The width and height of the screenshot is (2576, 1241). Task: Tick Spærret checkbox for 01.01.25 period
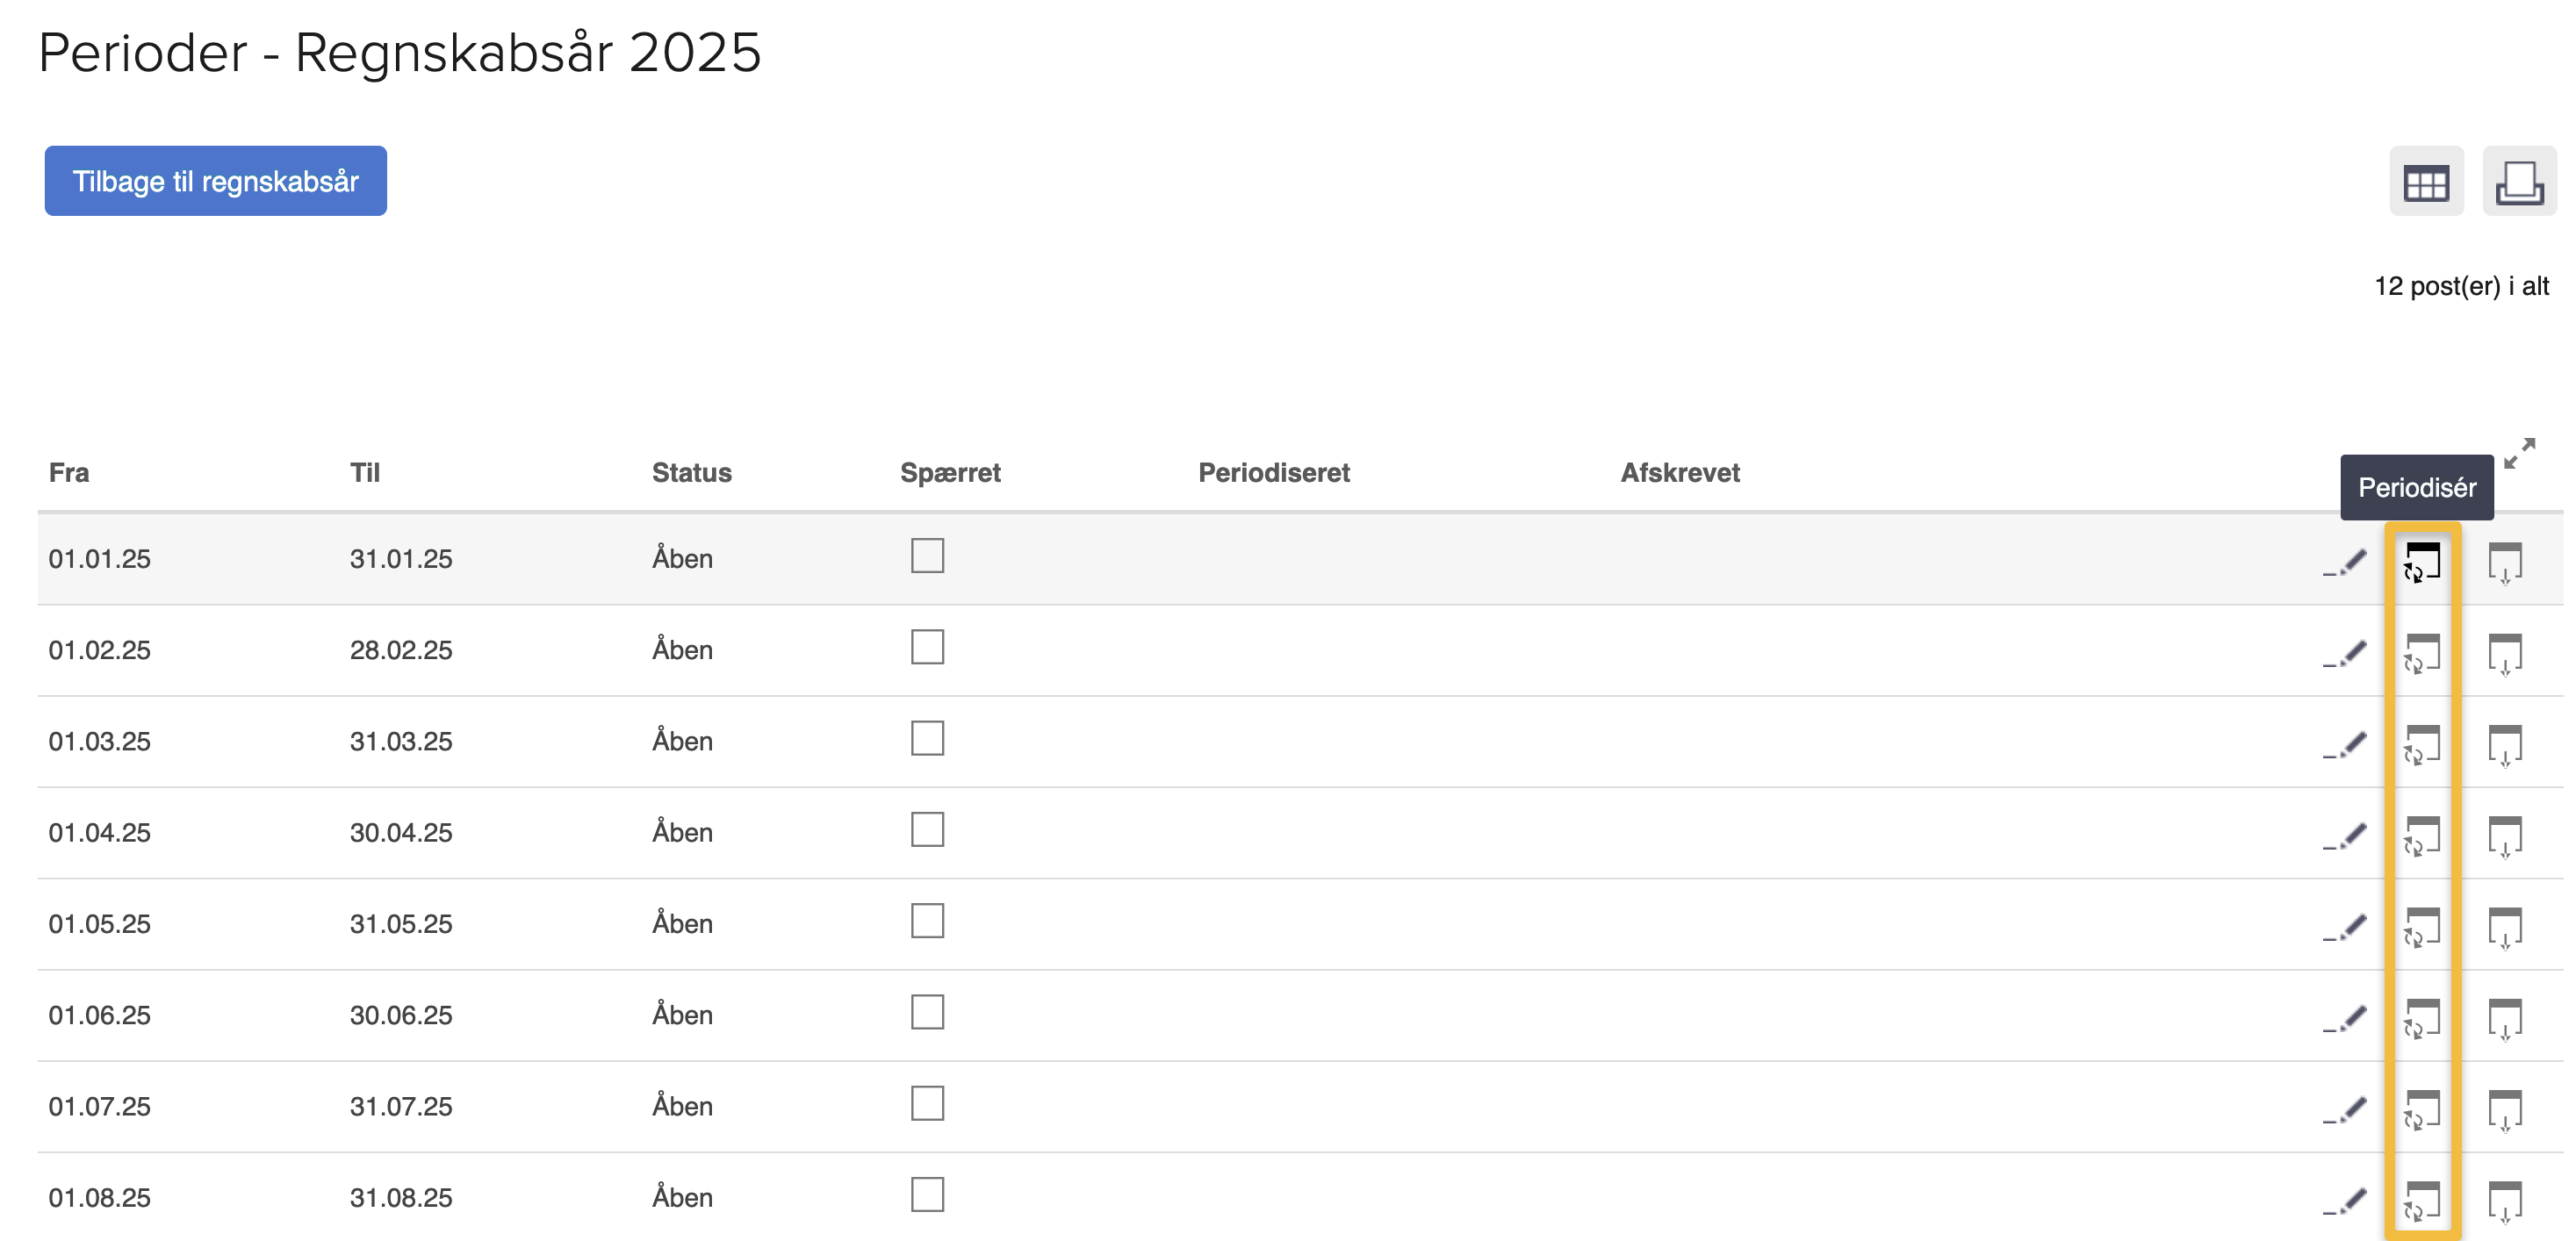[x=927, y=555]
